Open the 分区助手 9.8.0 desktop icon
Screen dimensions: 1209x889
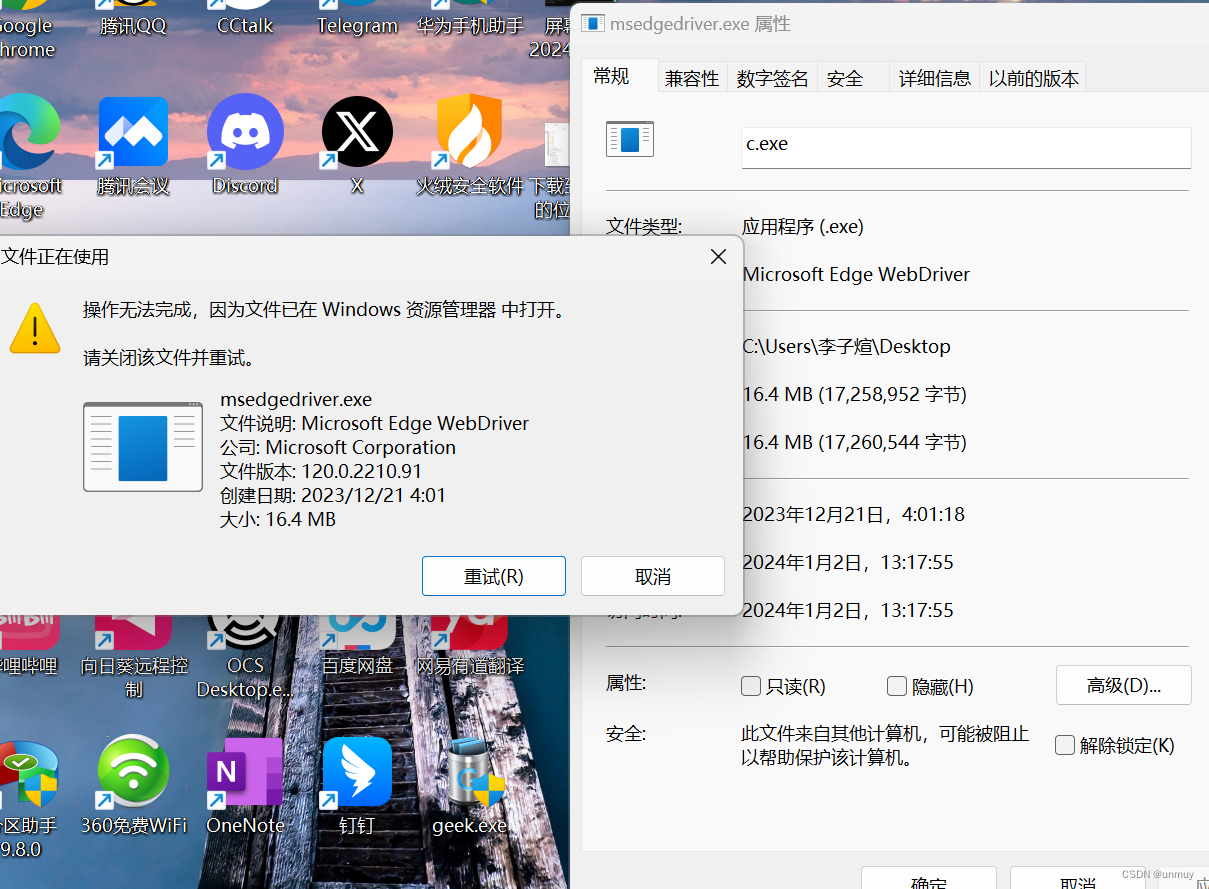[x=28, y=800]
